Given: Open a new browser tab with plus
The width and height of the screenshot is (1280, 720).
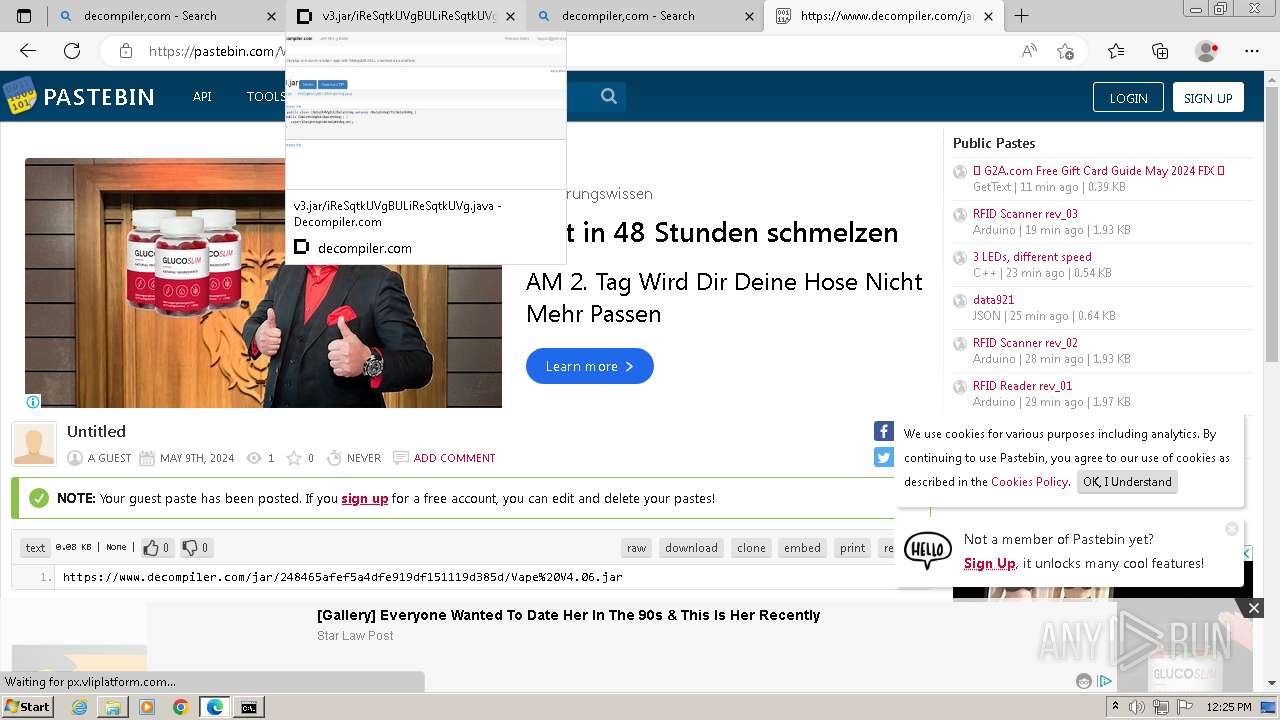Looking at the screenshot, I should coord(1021,16).
